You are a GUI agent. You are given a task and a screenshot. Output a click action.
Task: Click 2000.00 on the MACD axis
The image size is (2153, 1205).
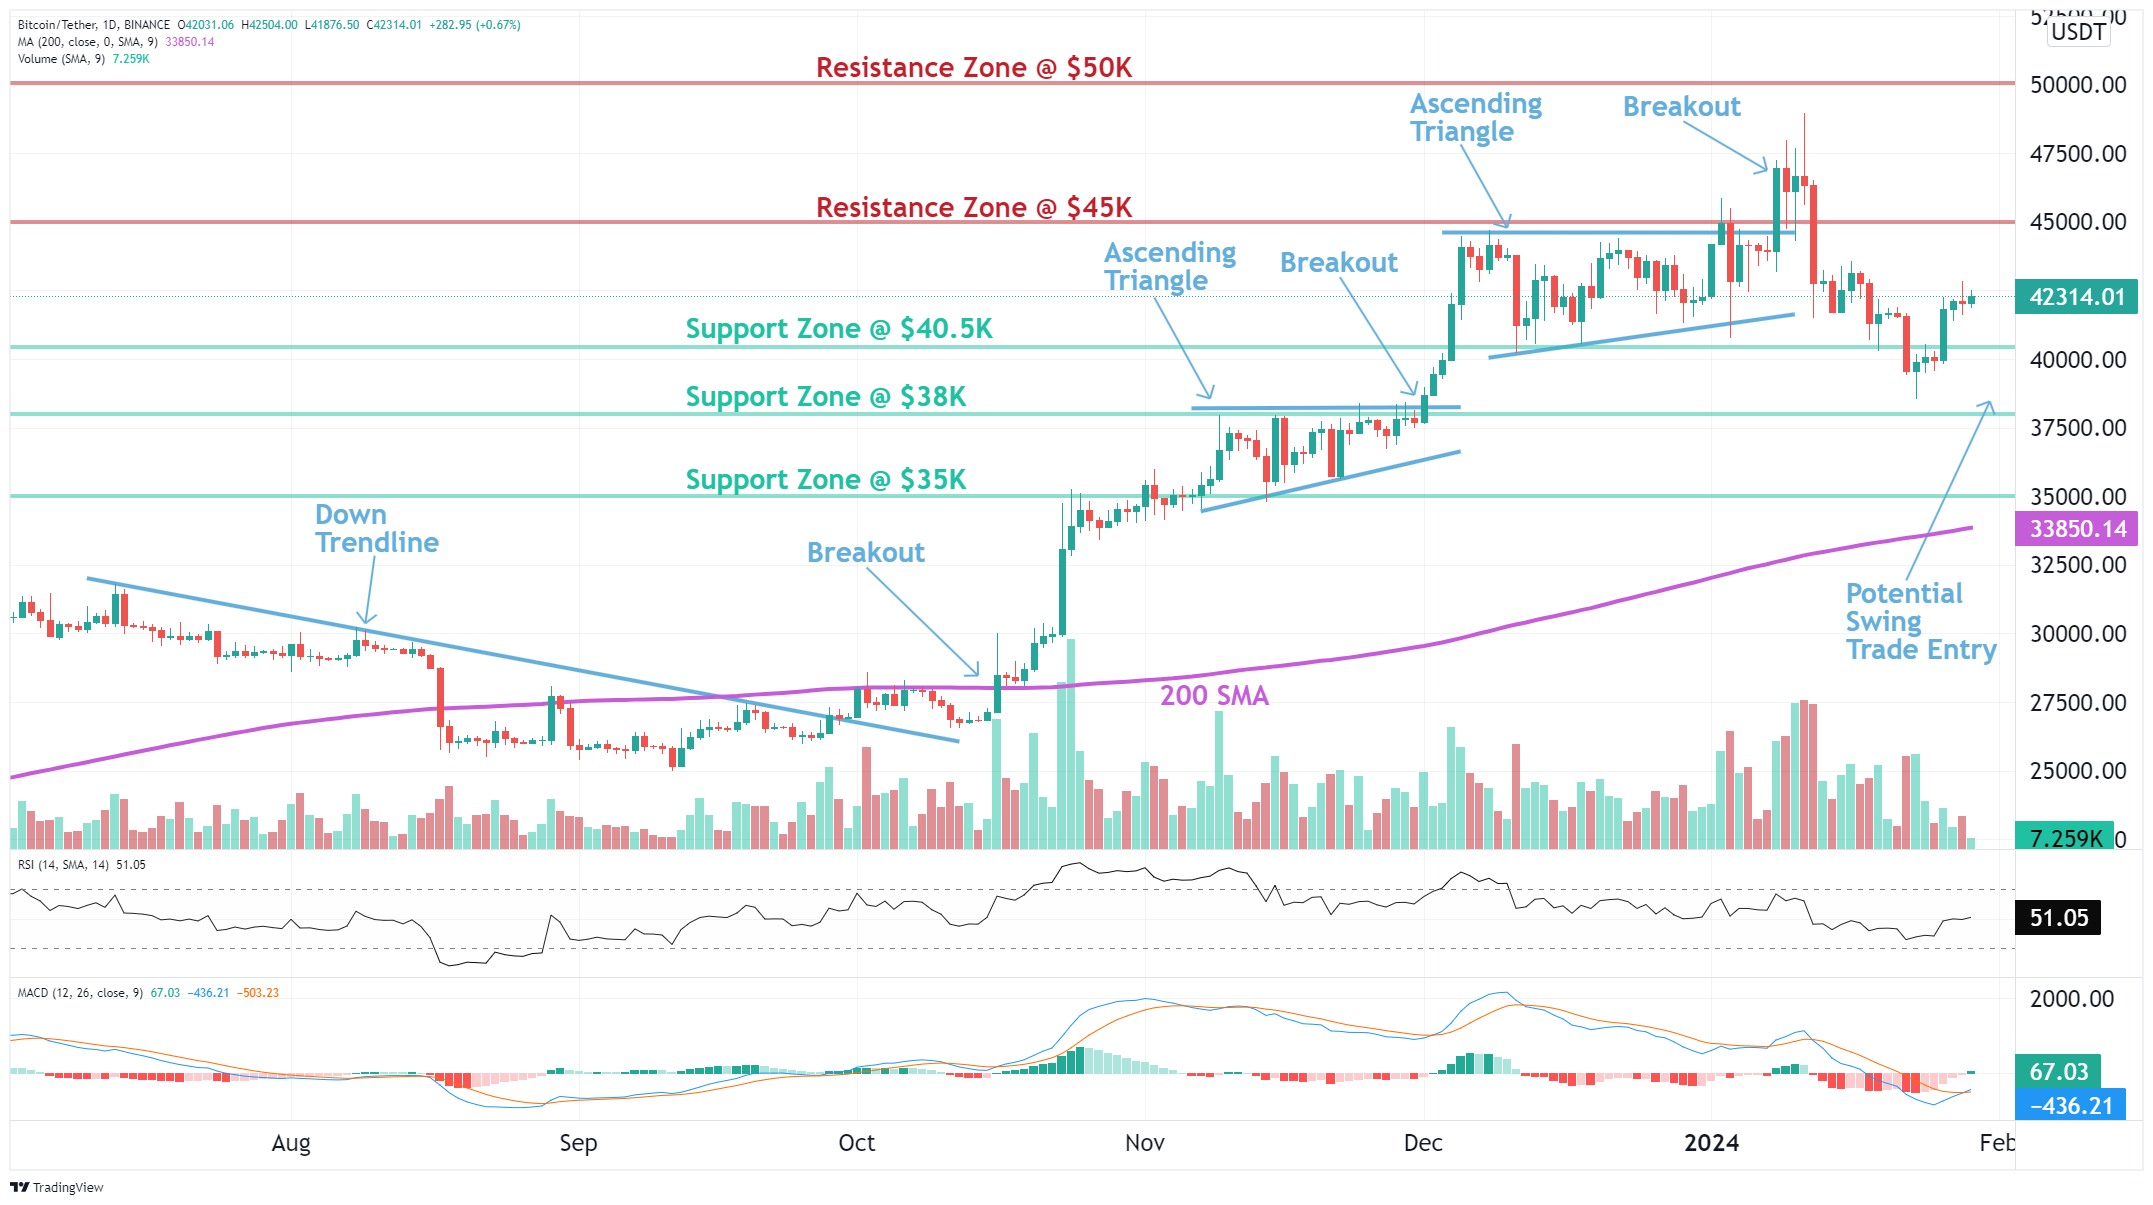tap(2072, 999)
